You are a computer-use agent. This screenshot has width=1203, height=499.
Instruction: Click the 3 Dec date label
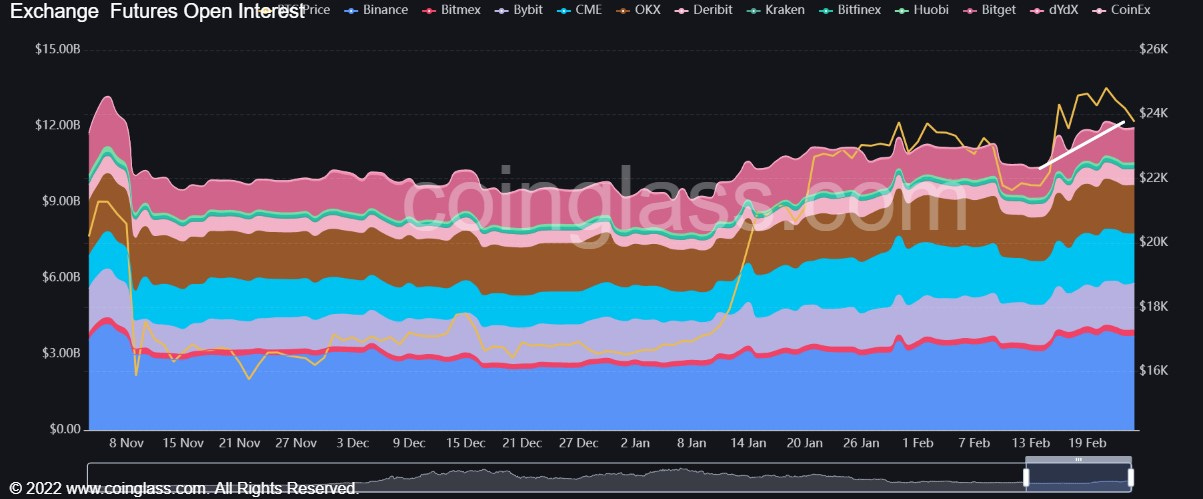(x=353, y=443)
